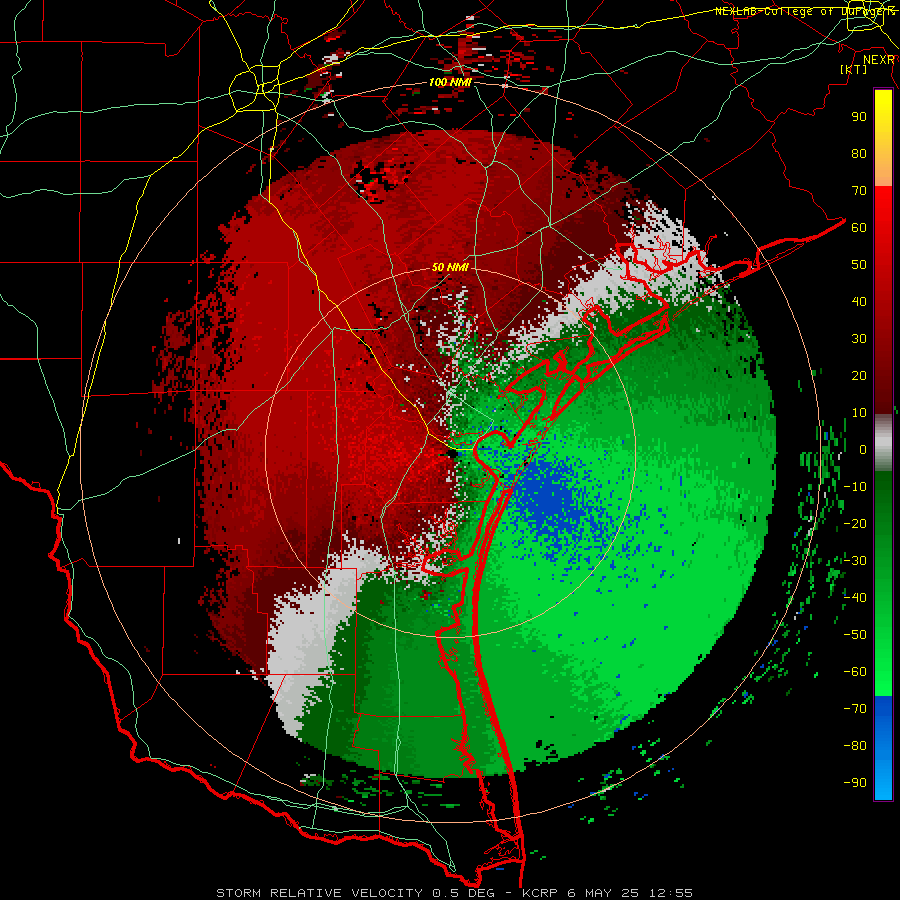The height and width of the screenshot is (900, 900).
Task: Click the -50 legend value
Action: (x=855, y=635)
